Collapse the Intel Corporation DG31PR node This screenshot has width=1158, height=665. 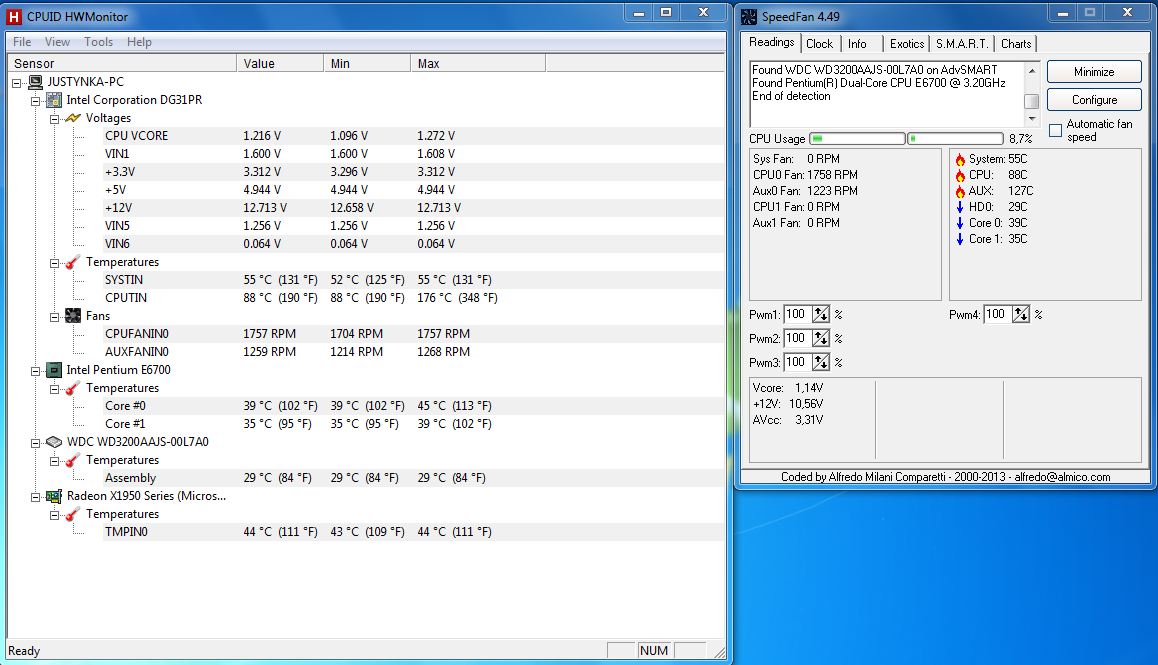pos(35,100)
